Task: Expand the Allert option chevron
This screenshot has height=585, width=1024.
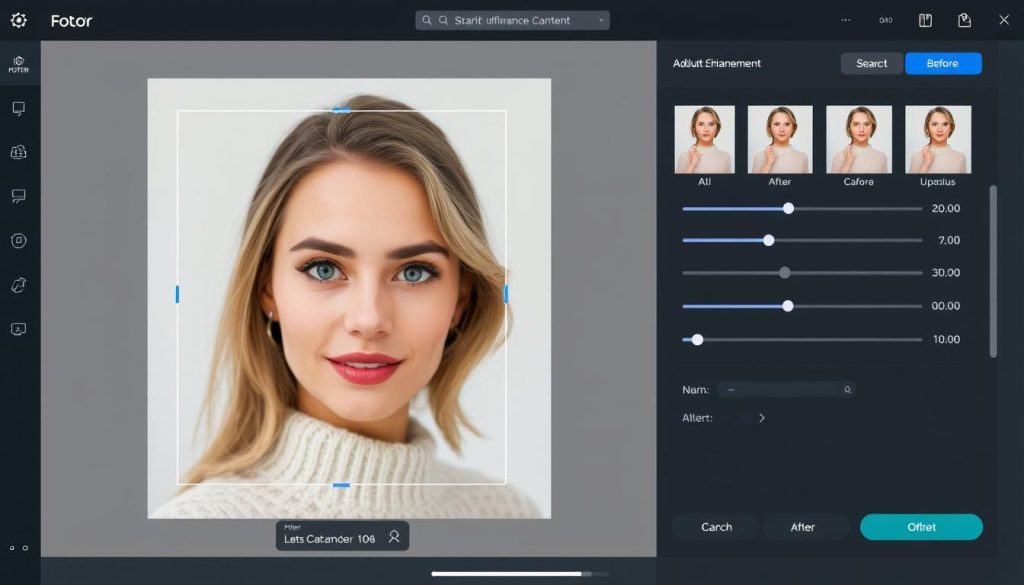Action: (763, 418)
